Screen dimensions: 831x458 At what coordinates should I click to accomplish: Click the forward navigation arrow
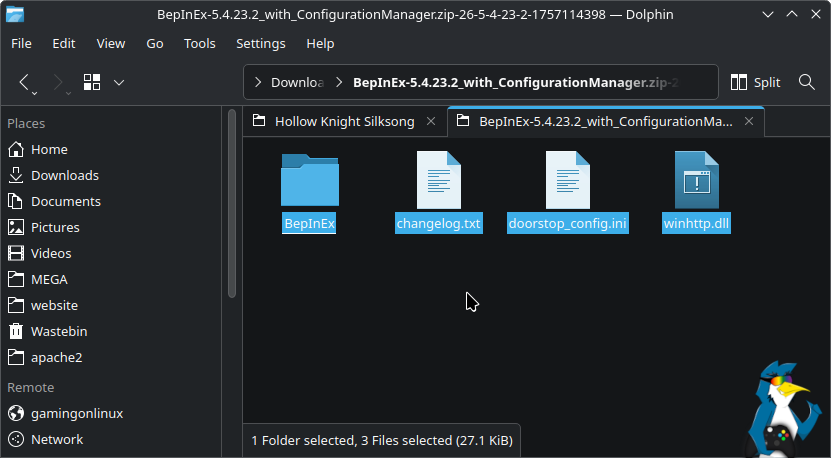(58, 82)
